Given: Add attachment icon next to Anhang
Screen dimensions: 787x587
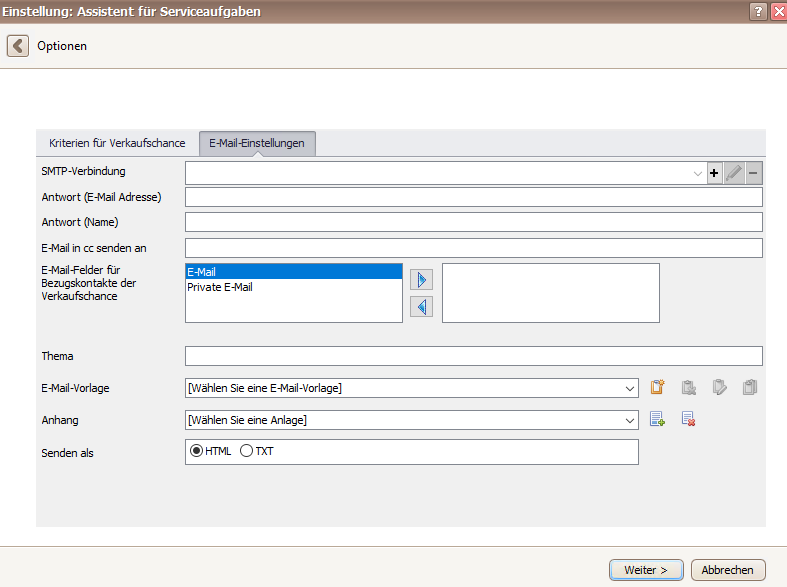Looking at the screenshot, I should (x=658, y=419).
